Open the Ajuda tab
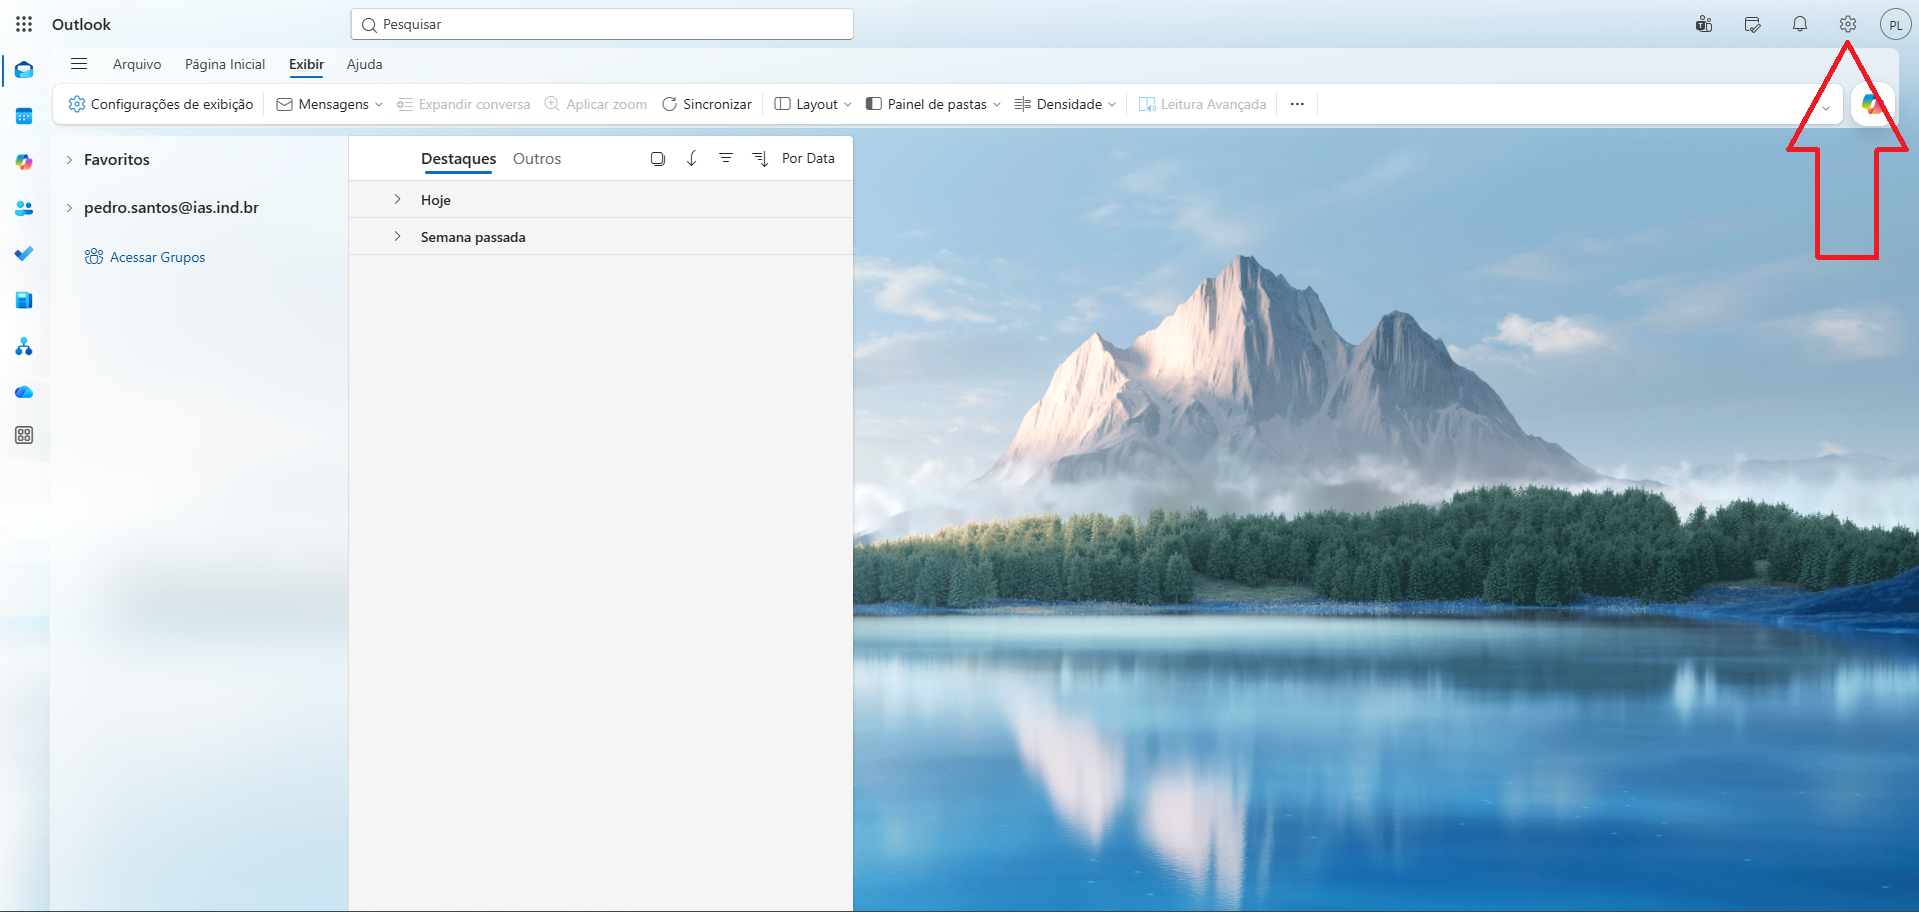The width and height of the screenshot is (1919, 912). tap(364, 64)
